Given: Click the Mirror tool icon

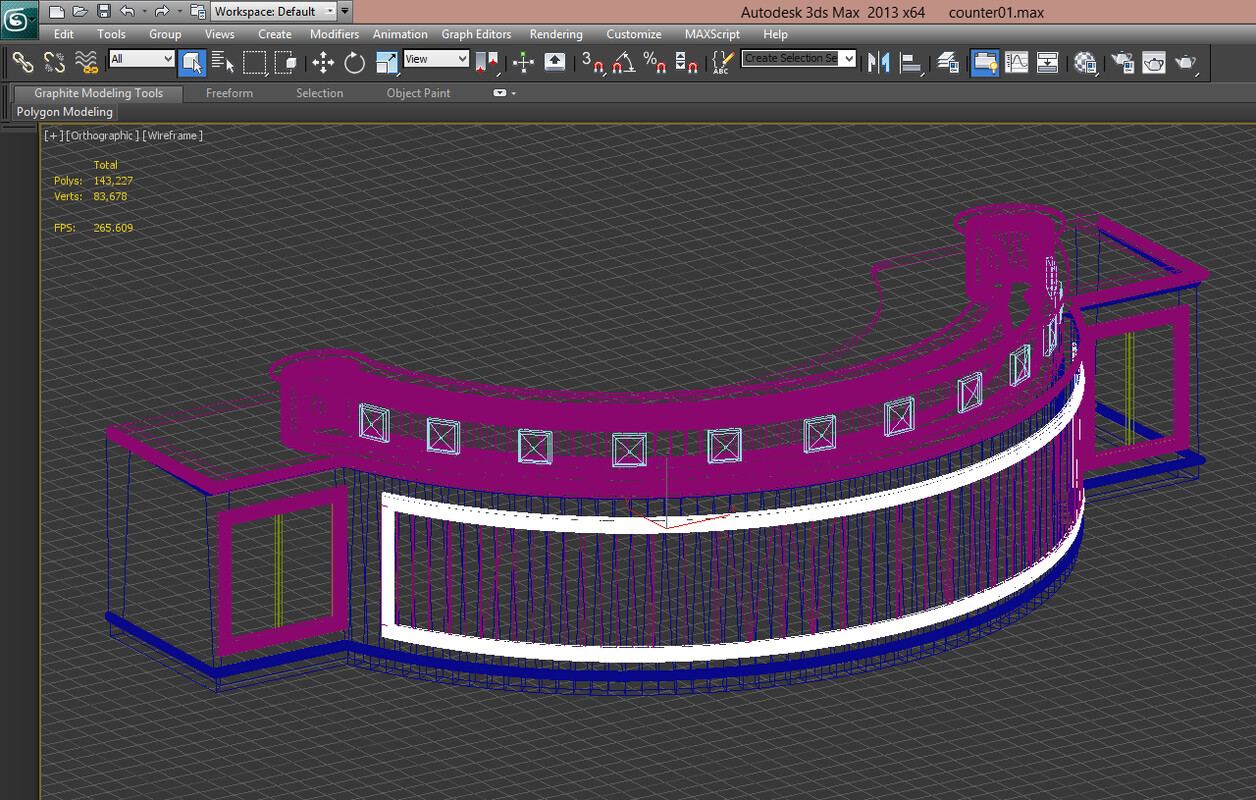Looking at the screenshot, I should 878,63.
